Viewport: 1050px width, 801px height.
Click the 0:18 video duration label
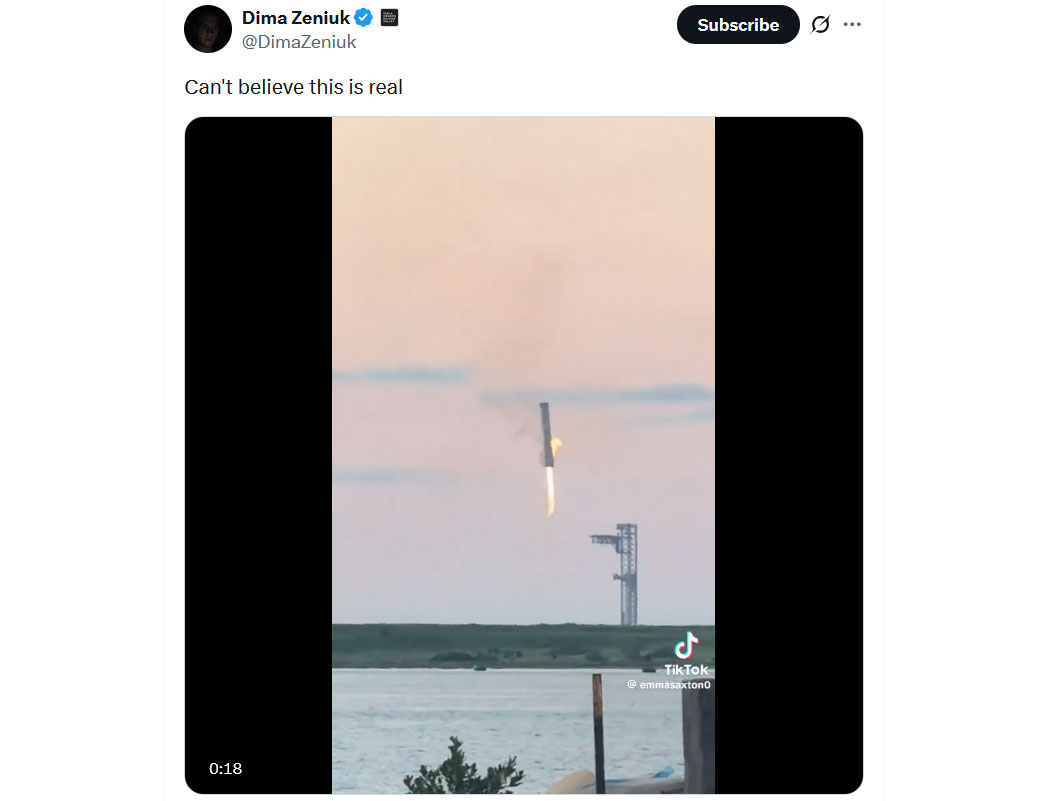[225, 768]
